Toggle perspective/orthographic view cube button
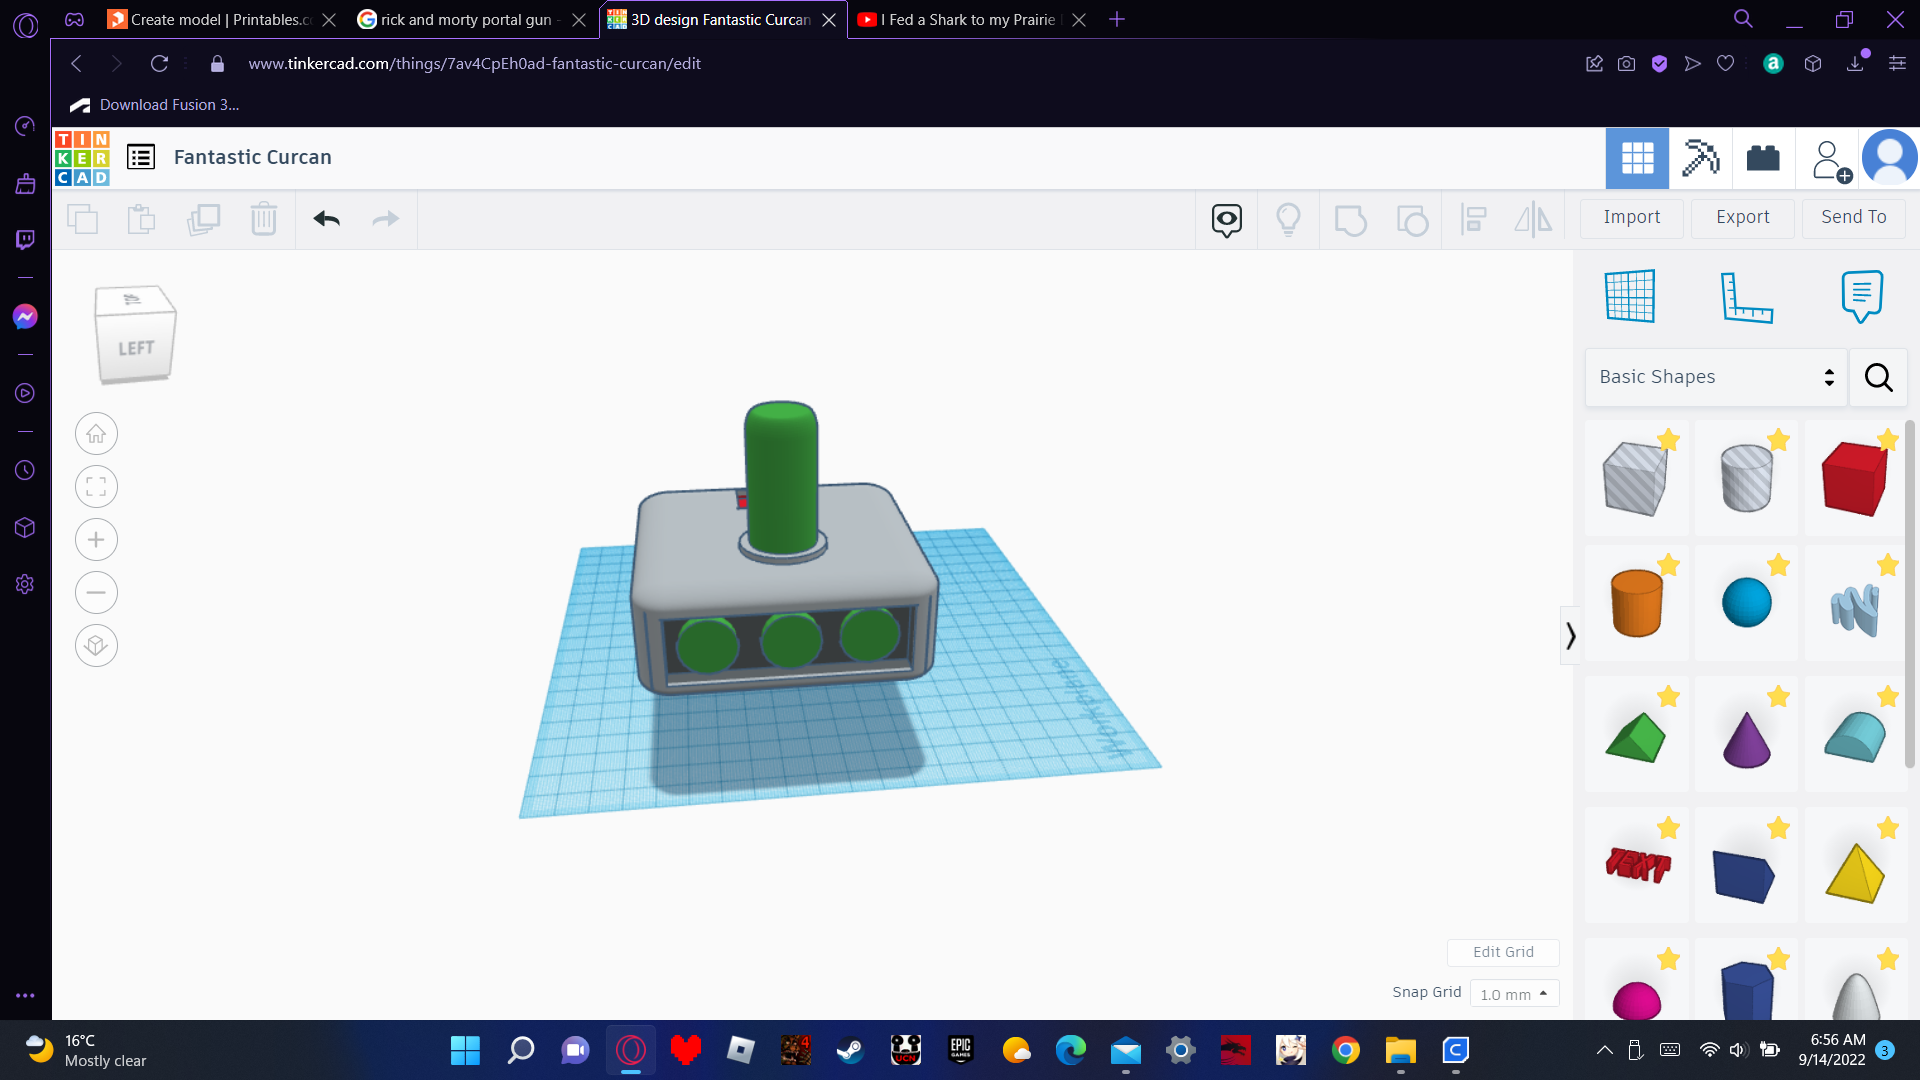The image size is (1920, 1080). [x=96, y=646]
